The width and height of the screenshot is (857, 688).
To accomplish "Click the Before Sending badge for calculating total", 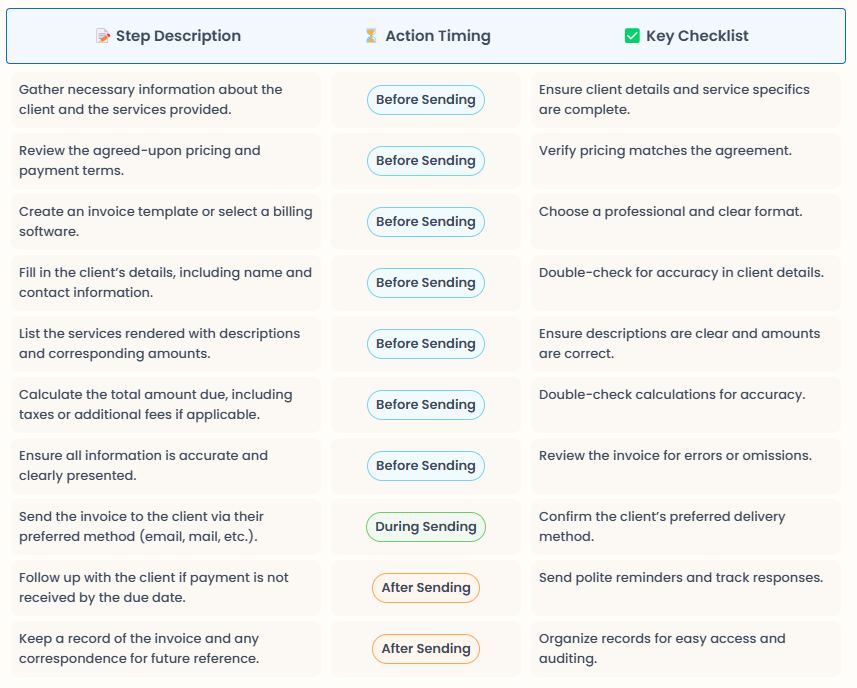I will coord(426,405).
